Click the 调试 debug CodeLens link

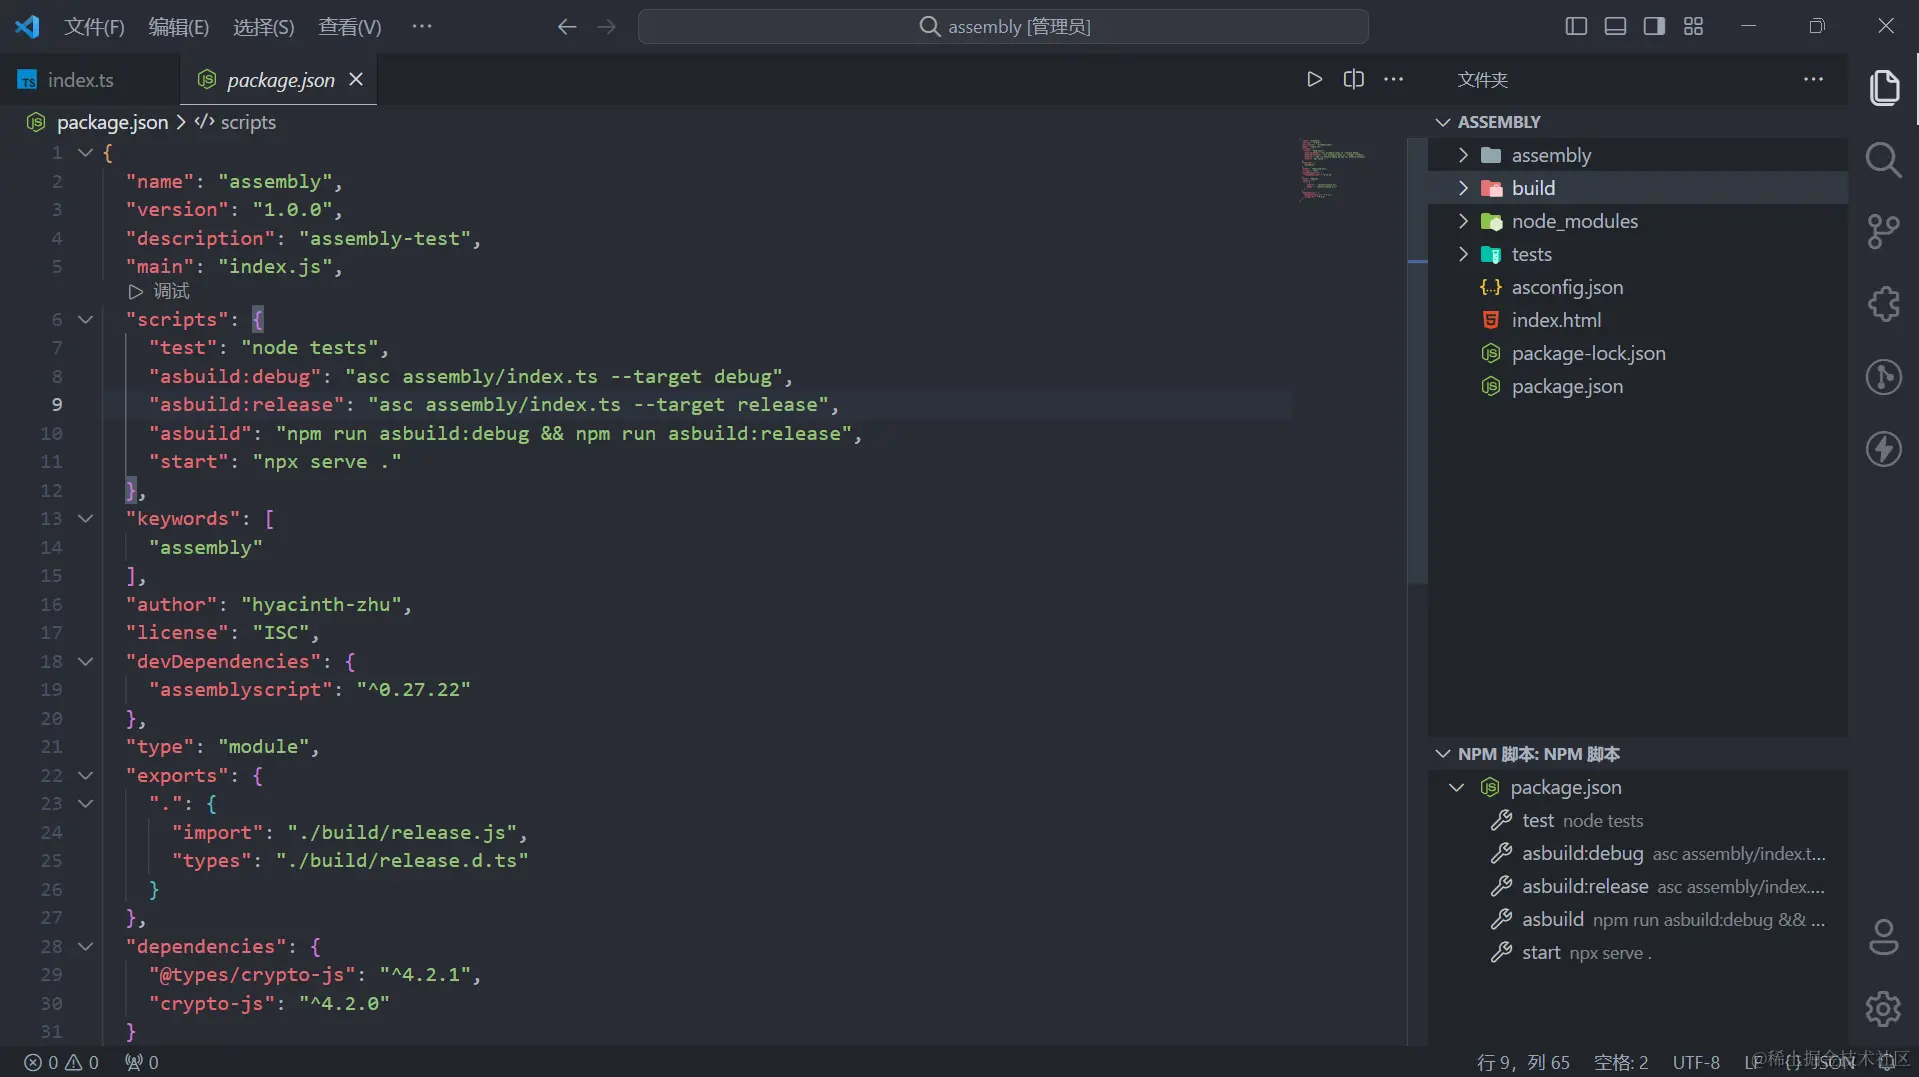pos(171,291)
